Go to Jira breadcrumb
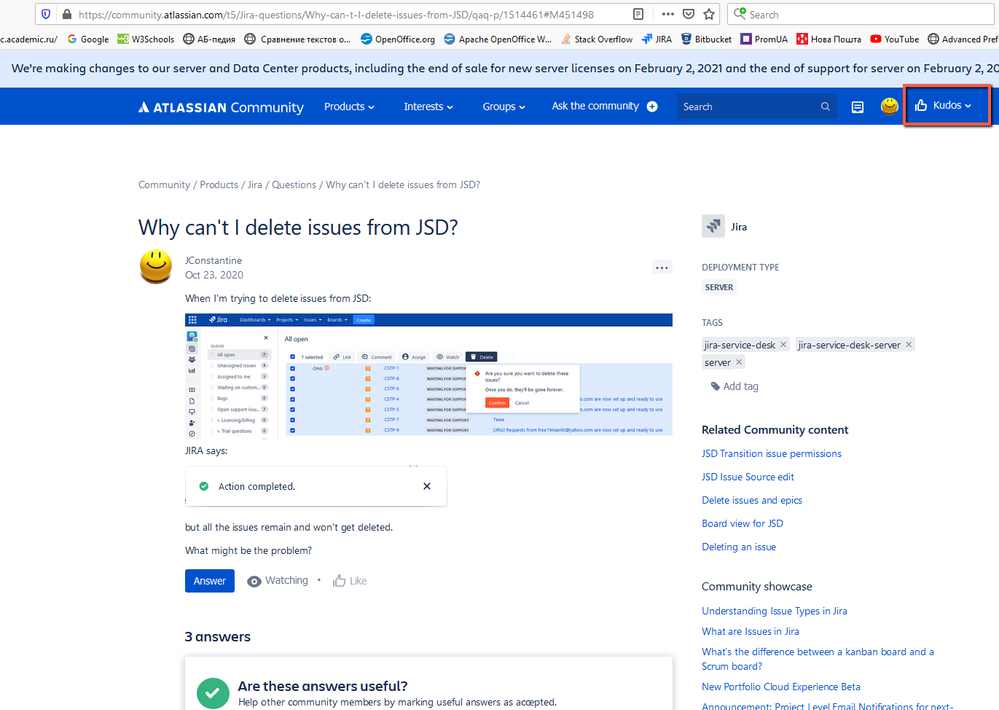The height and width of the screenshot is (710, 999). 255,185
